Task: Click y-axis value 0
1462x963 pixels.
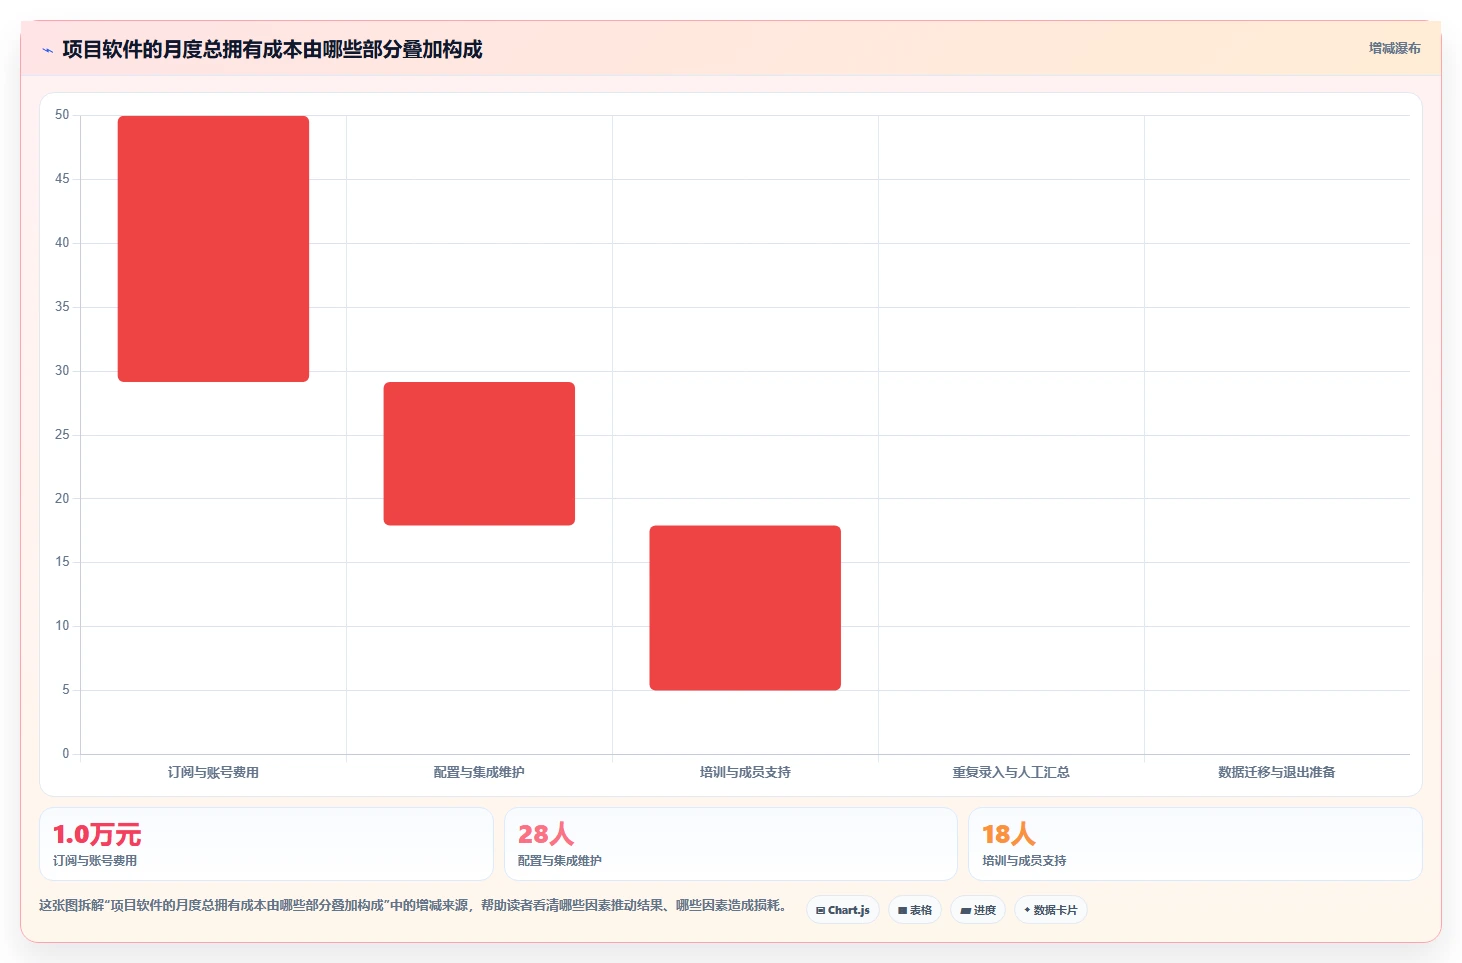Action: tap(66, 754)
